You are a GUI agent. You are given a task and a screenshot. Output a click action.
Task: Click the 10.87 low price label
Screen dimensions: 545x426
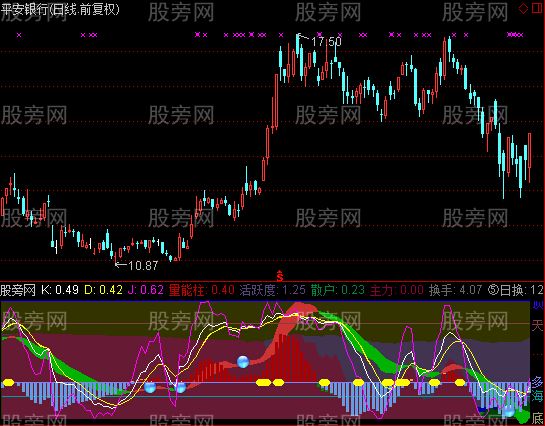143,266
